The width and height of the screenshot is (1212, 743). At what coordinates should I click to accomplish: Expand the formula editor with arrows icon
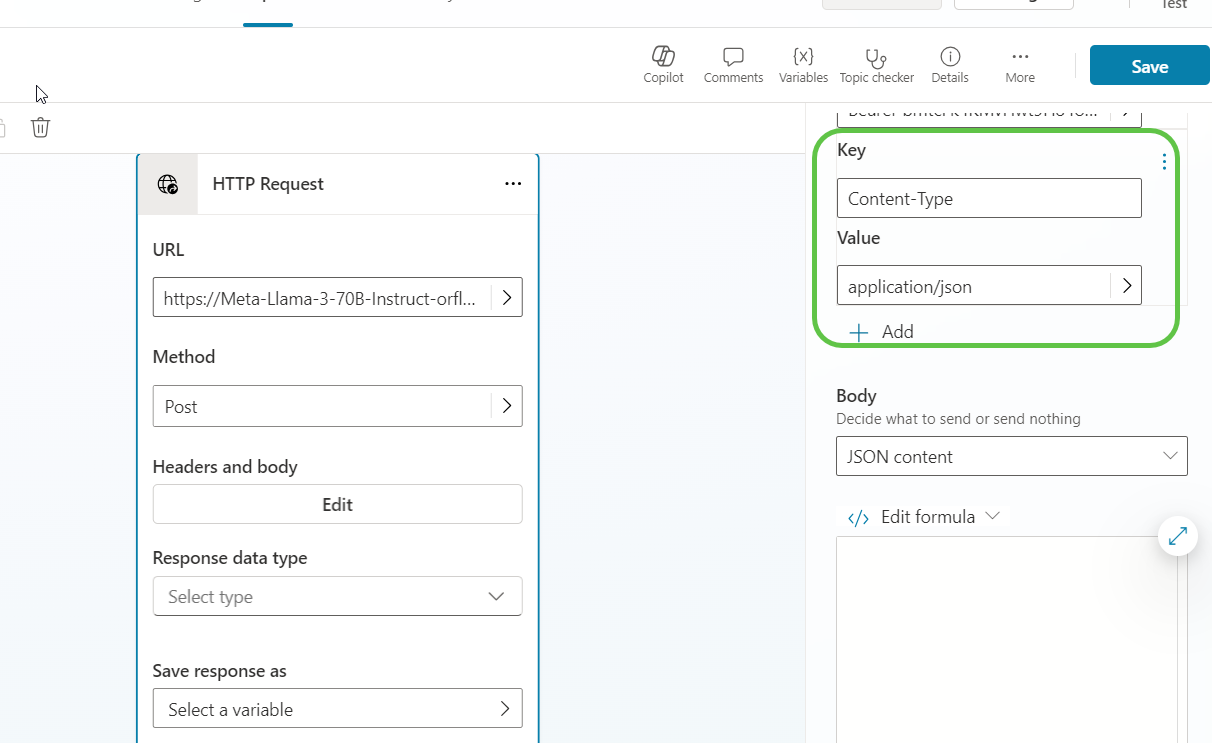(1177, 536)
